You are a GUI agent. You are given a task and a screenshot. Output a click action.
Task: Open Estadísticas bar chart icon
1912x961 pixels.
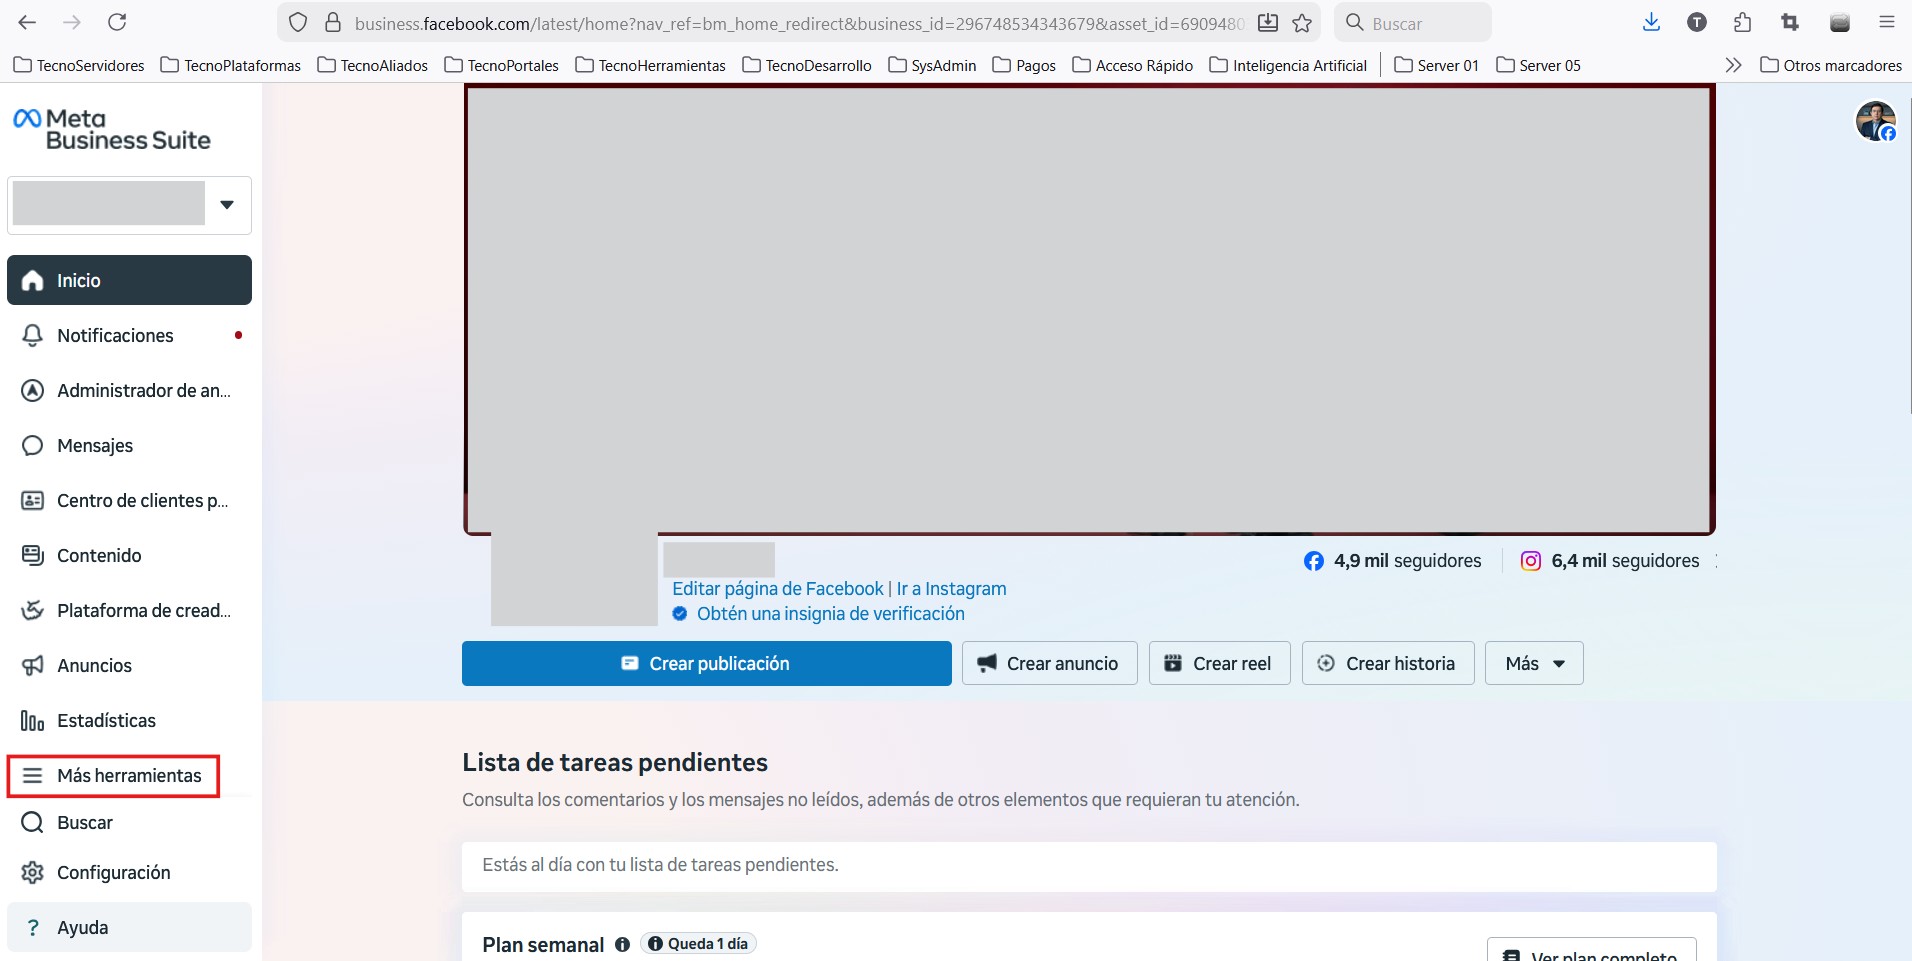tap(33, 721)
